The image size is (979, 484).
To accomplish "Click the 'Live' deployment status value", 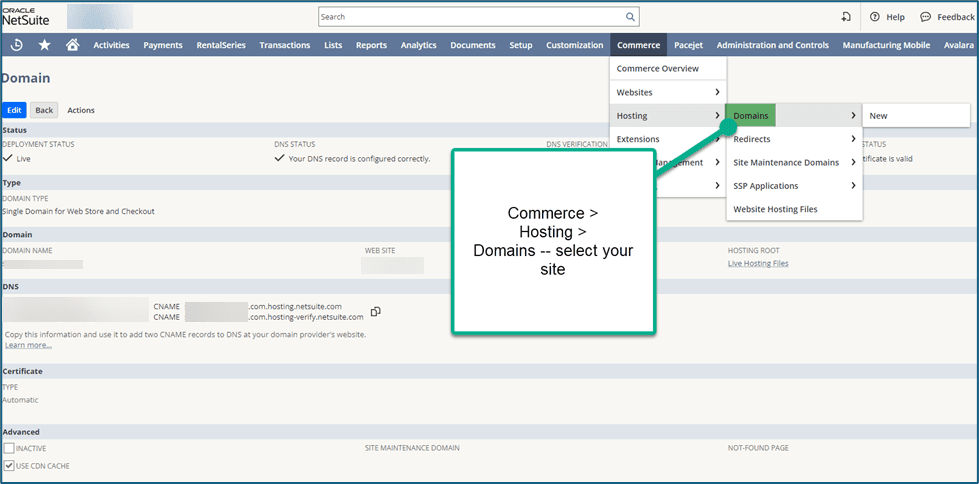I will point(23,159).
